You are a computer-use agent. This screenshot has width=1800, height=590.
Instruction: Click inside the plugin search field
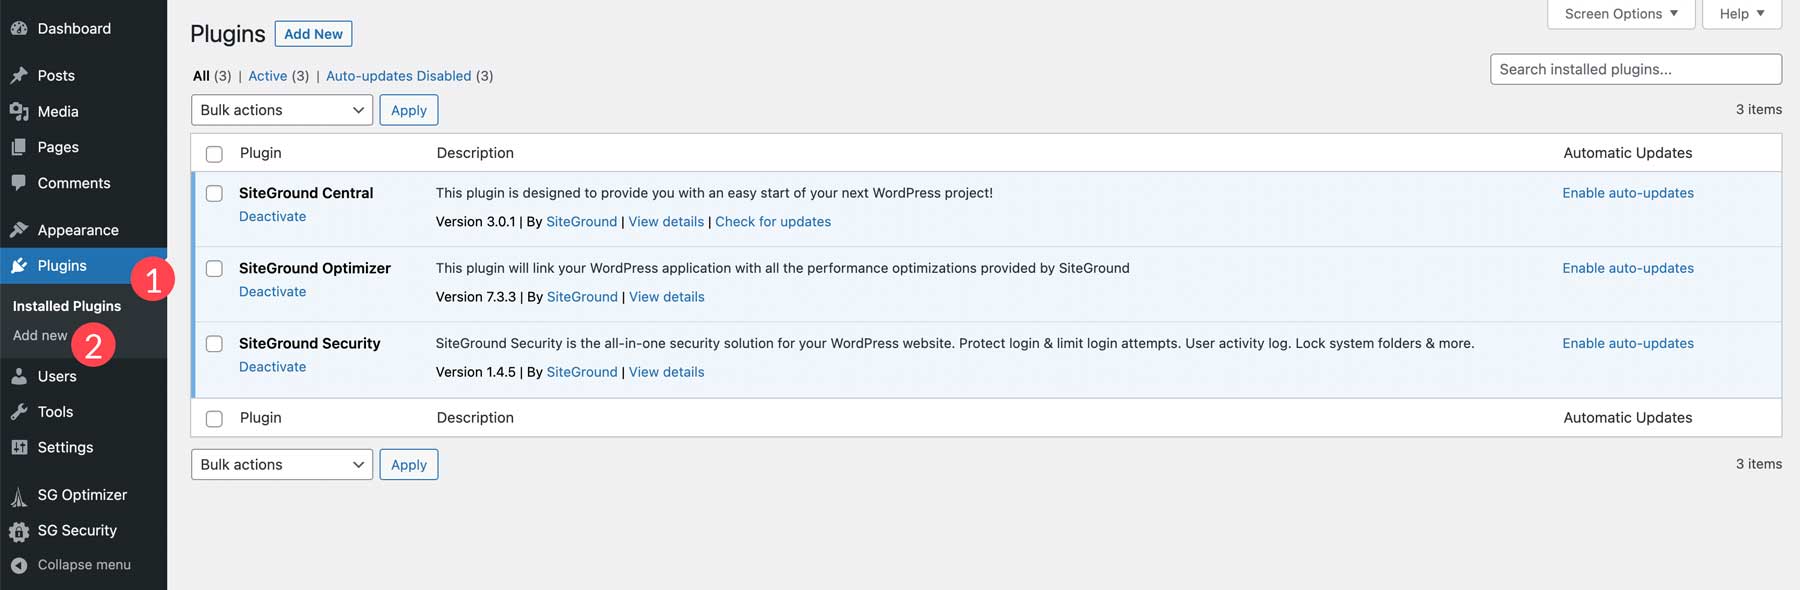click(1636, 68)
